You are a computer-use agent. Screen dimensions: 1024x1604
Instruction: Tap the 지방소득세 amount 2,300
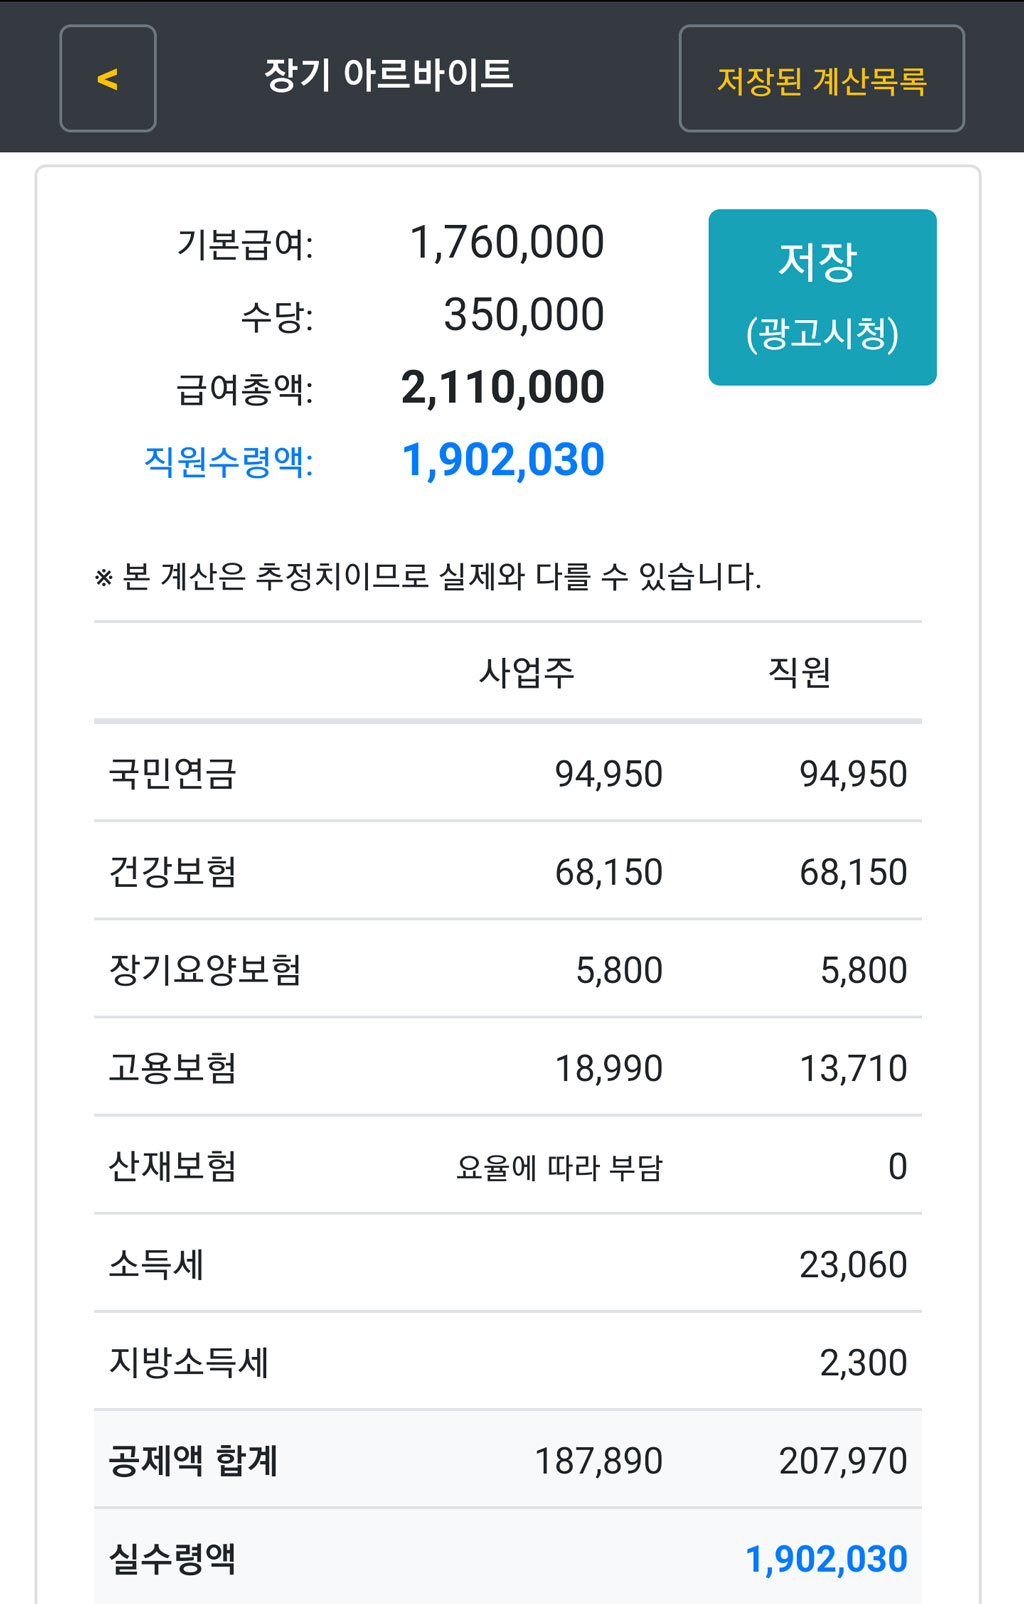coord(863,1363)
